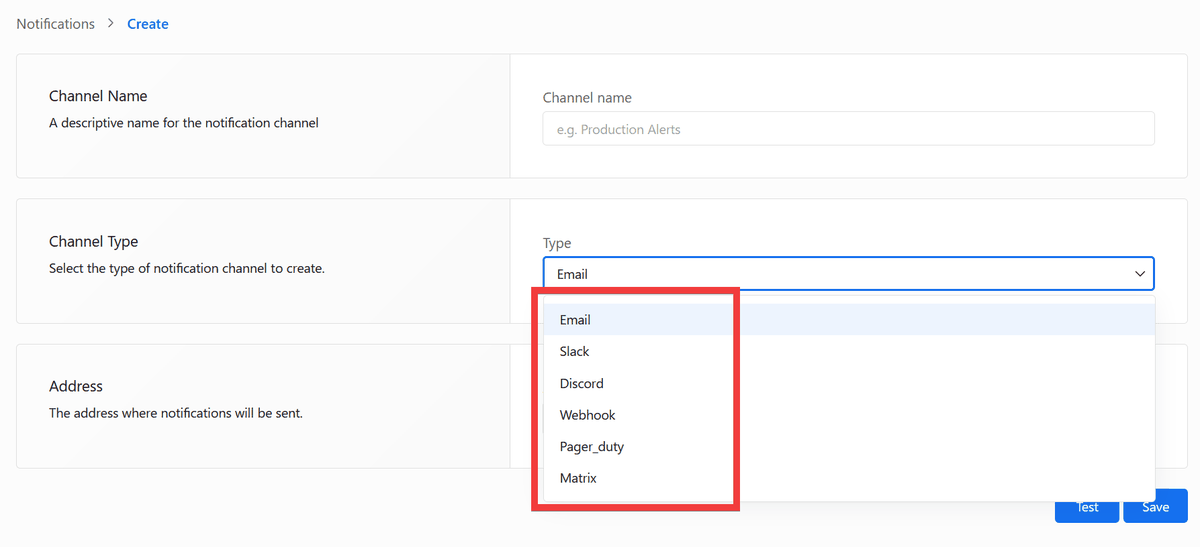The image size is (1200, 547).
Task: Select the Webhook channel type option
Action: point(587,415)
